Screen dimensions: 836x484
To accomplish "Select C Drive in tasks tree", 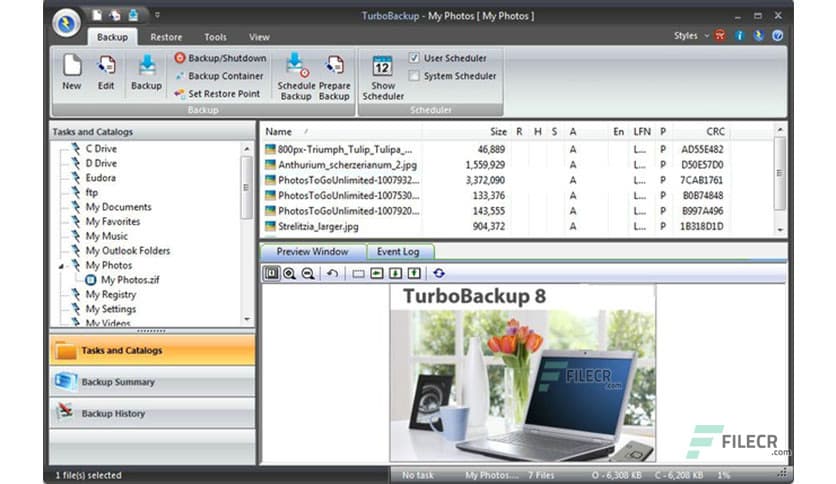I will pos(101,149).
